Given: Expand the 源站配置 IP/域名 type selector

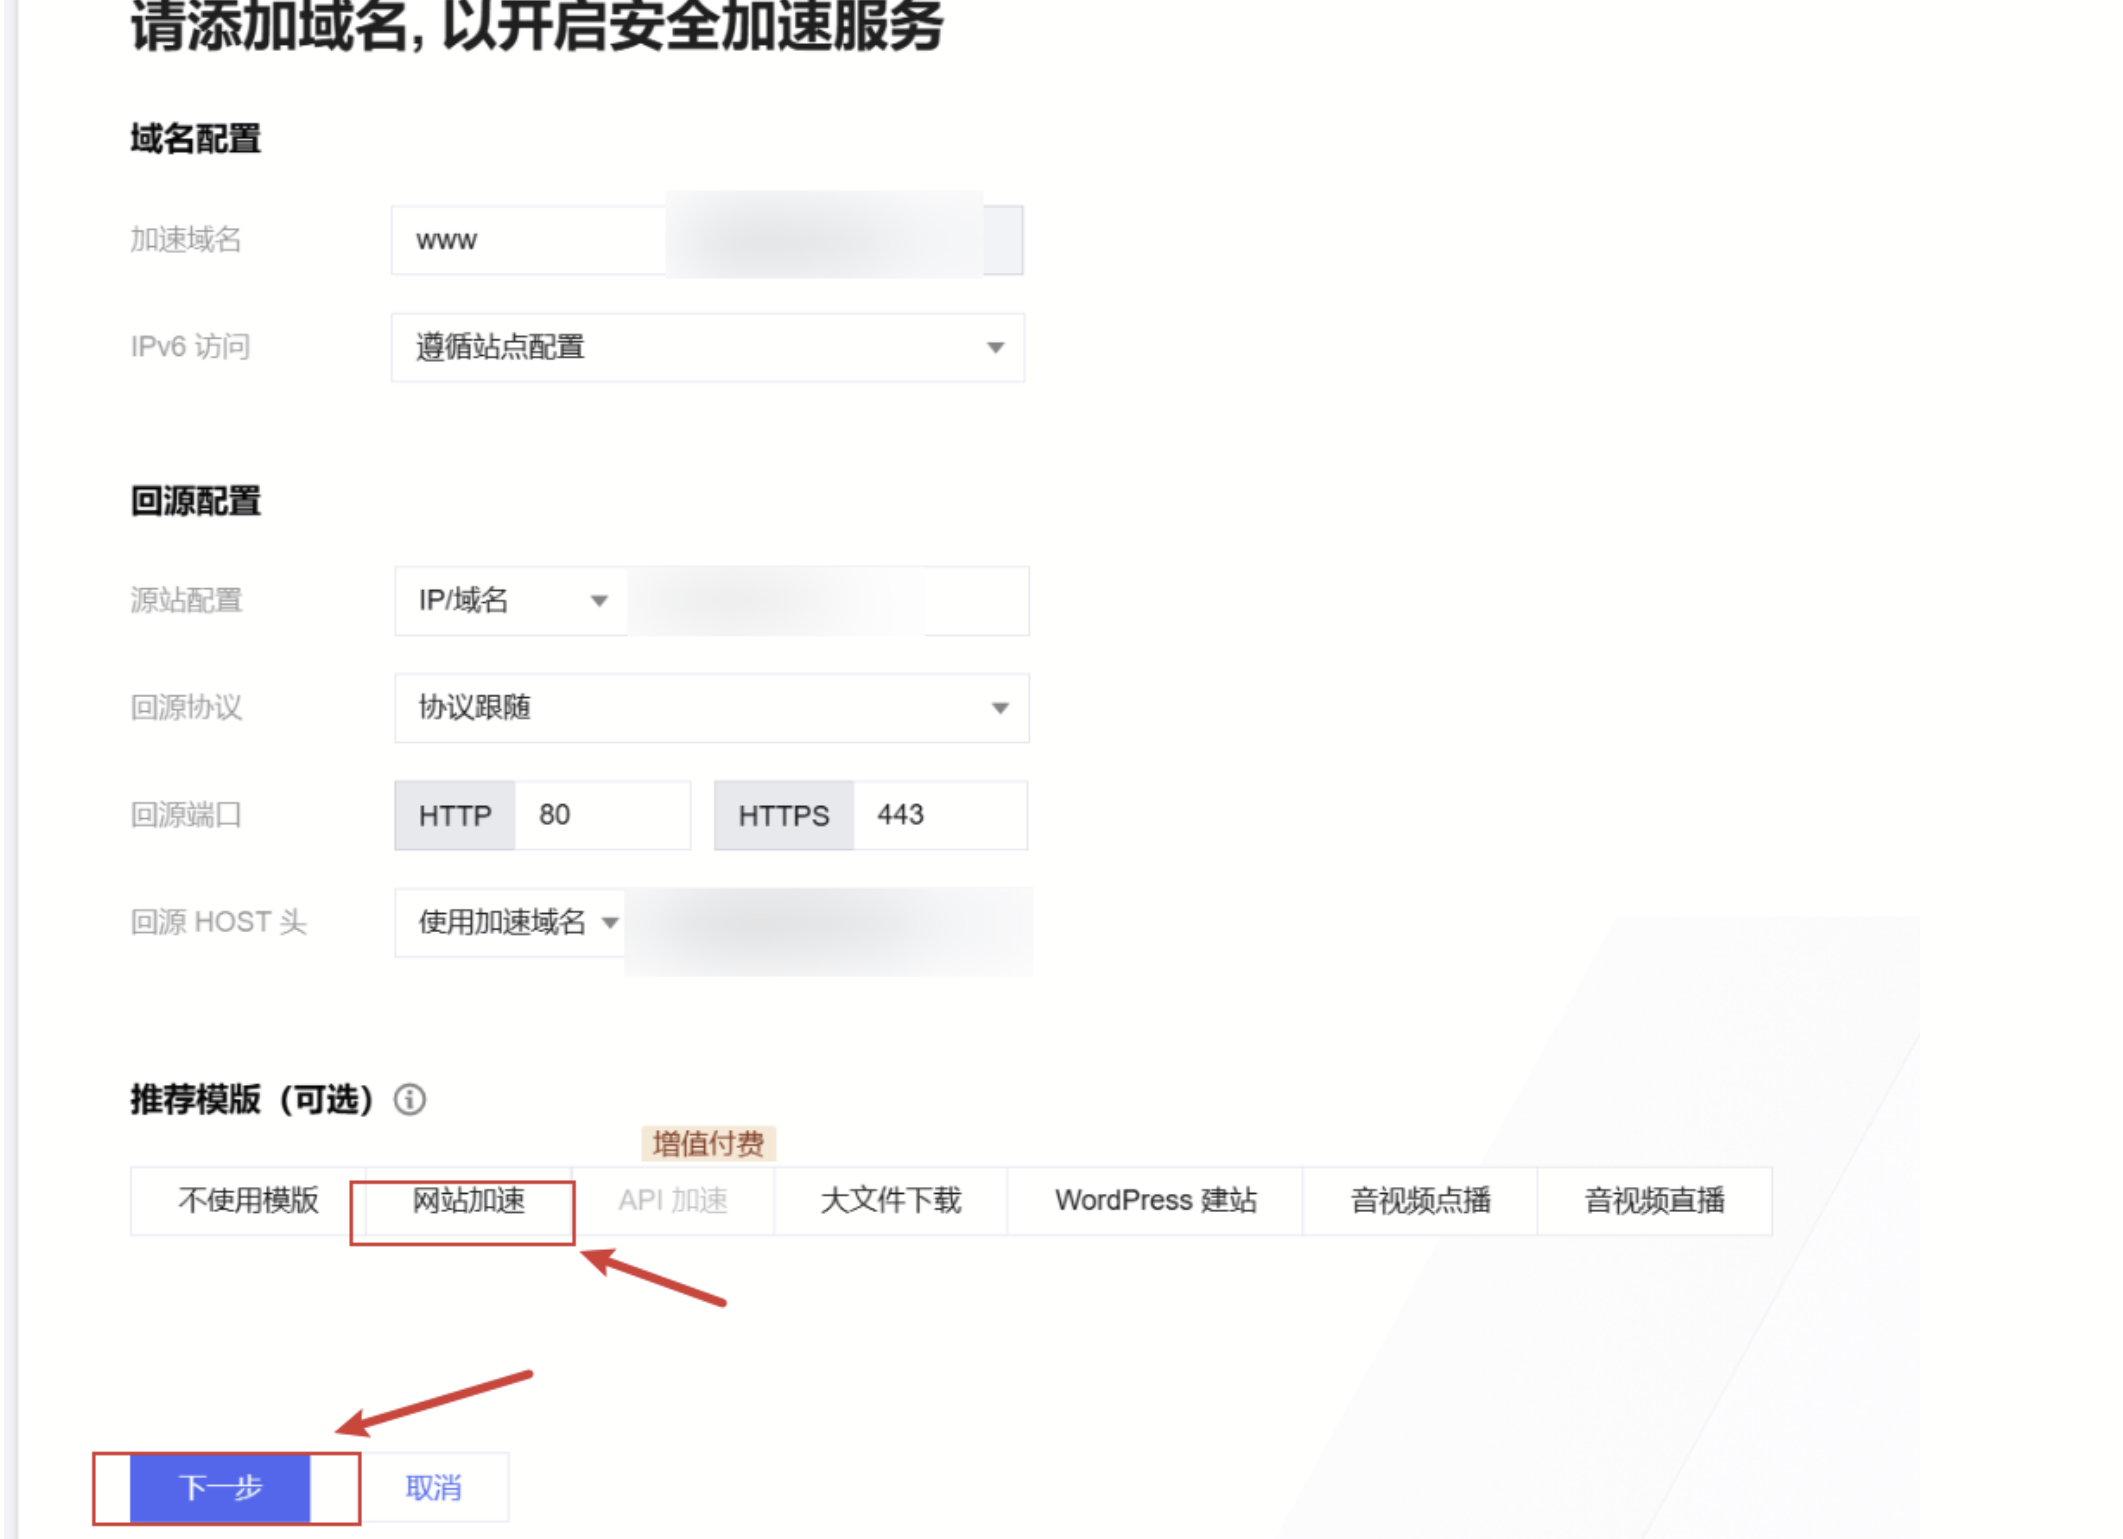Looking at the screenshot, I should coord(511,600).
